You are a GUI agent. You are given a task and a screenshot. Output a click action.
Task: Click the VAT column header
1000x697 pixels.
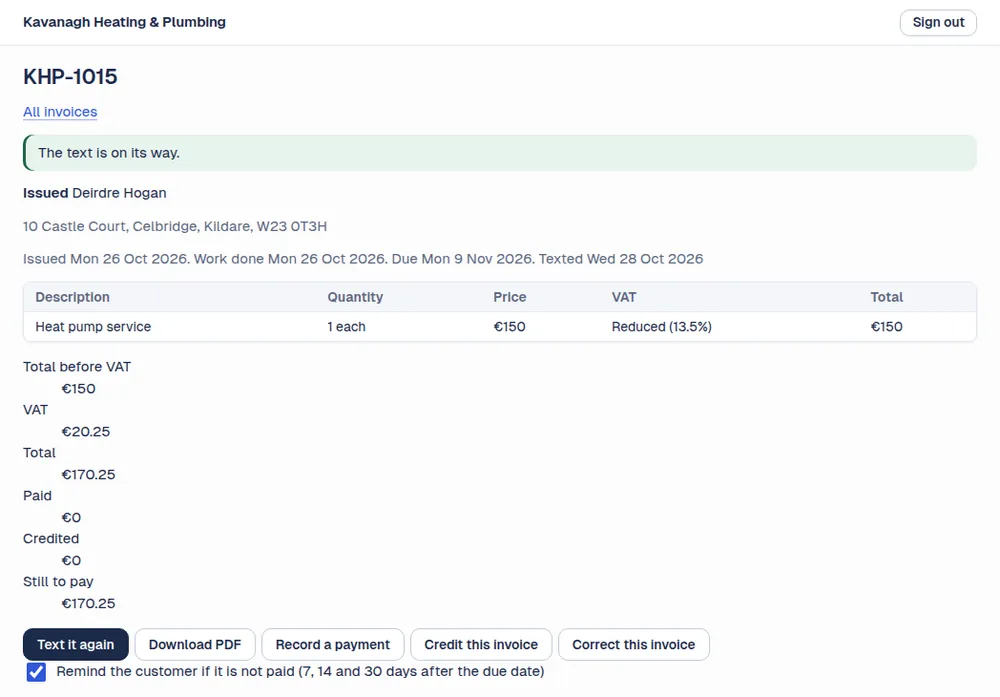(624, 297)
